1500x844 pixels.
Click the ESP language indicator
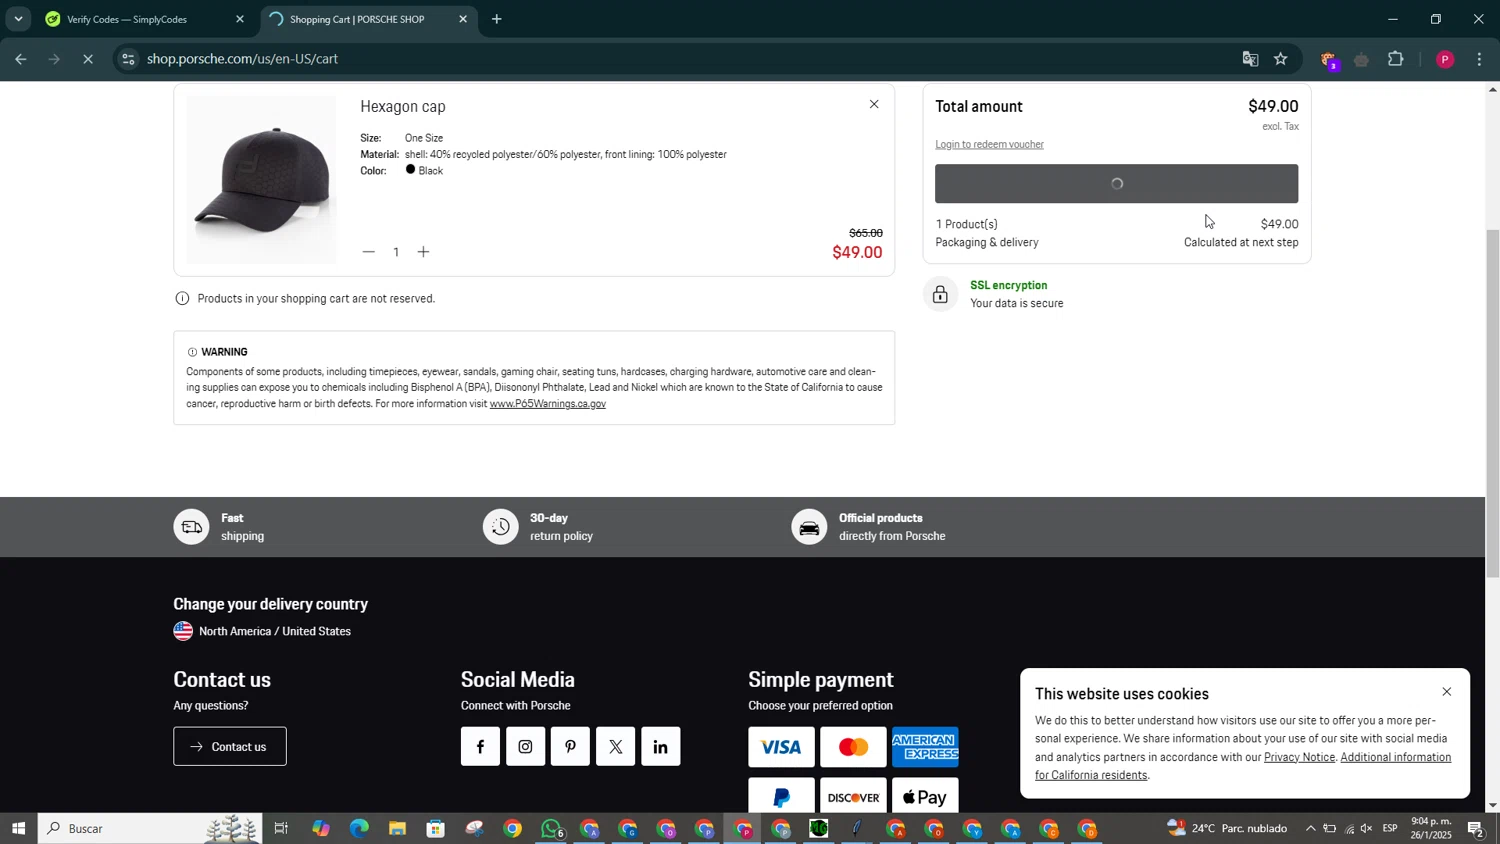(1390, 828)
